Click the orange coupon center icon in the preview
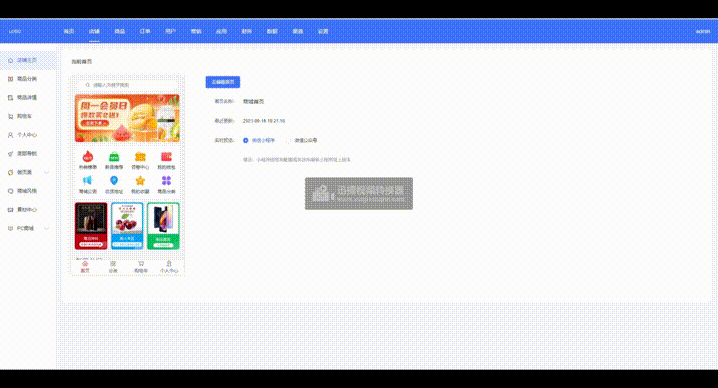The width and height of the screenshot is (718, 388). point(140,157)
